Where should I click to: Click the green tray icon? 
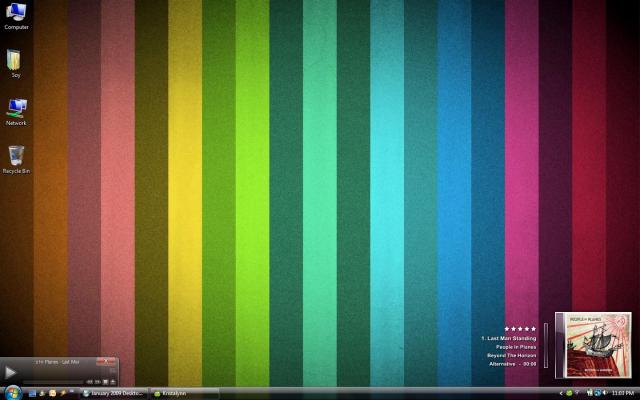coord(569,393)
